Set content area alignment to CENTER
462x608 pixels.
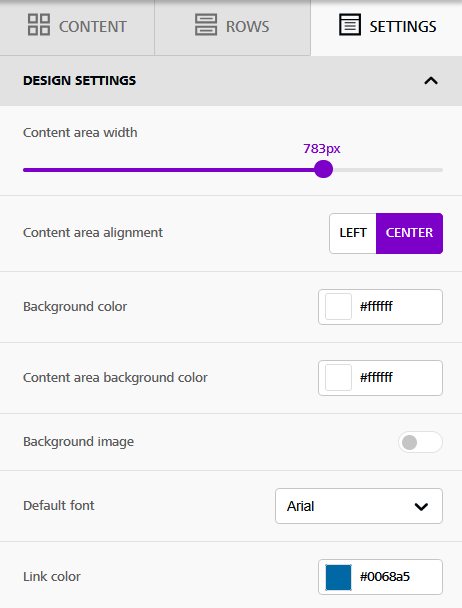409,233
